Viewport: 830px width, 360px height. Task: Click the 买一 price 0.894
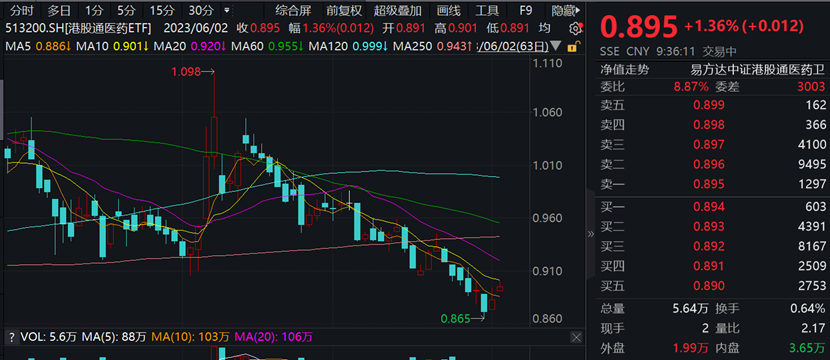709,206
